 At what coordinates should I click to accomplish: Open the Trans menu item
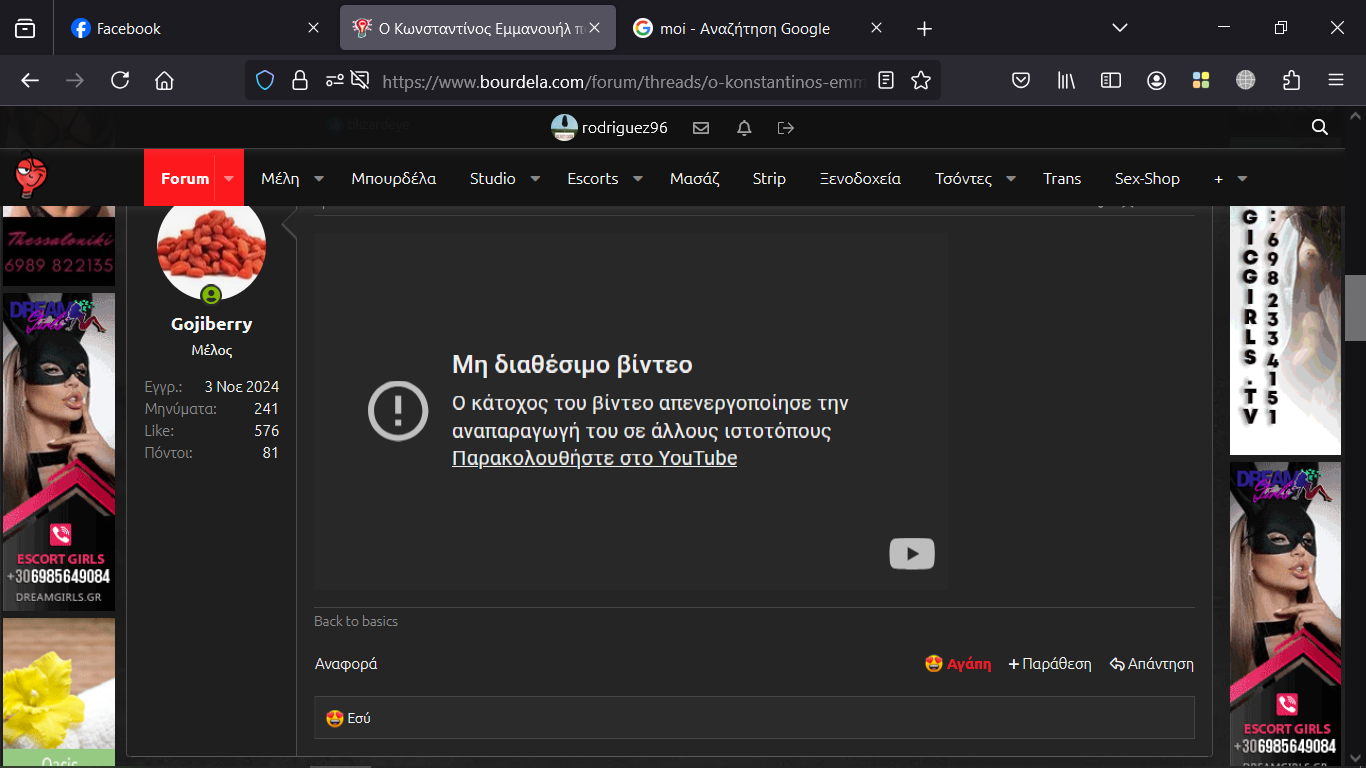tap(1062, 179)
